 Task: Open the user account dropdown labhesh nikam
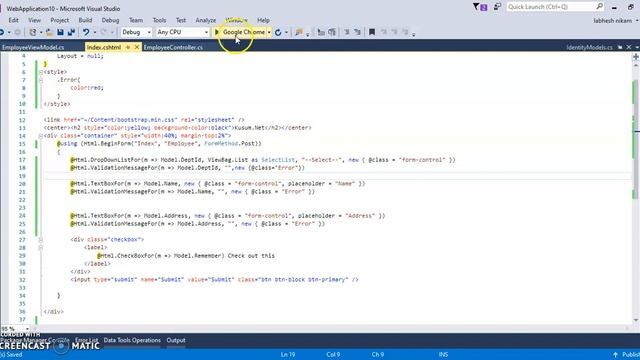point(616,20)
